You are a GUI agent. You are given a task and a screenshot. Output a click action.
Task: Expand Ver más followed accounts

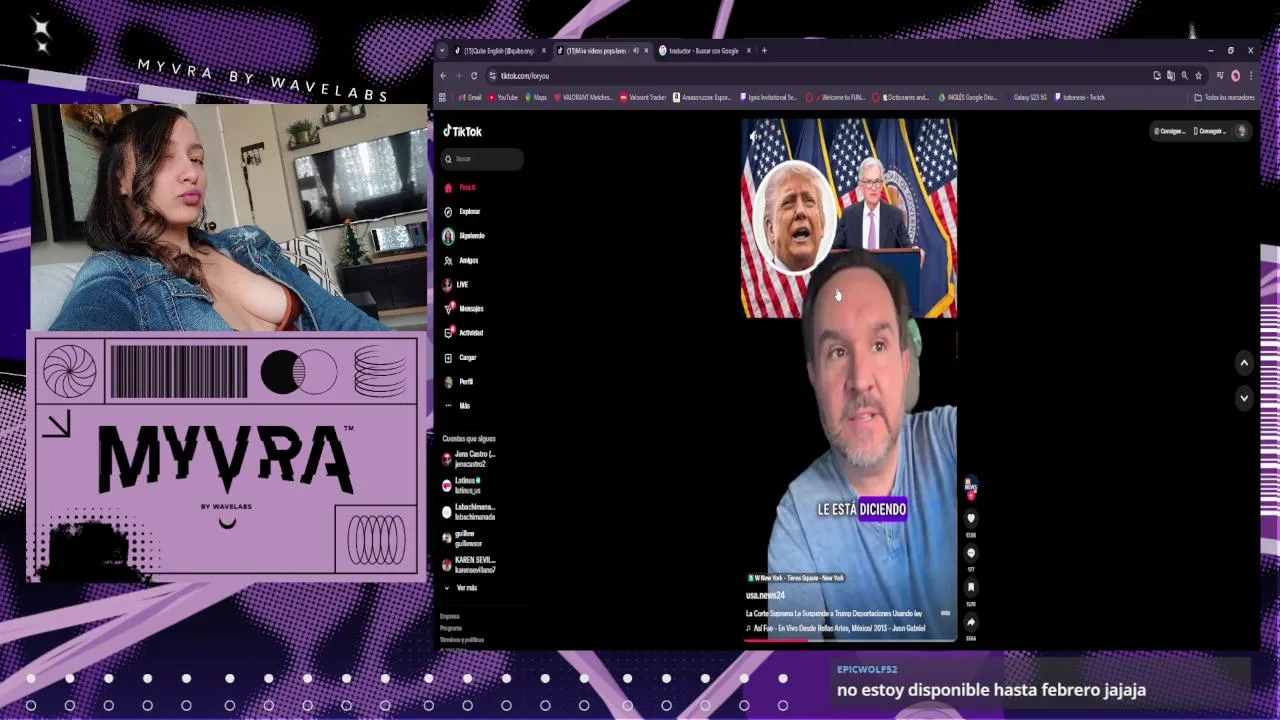point(461,588)
